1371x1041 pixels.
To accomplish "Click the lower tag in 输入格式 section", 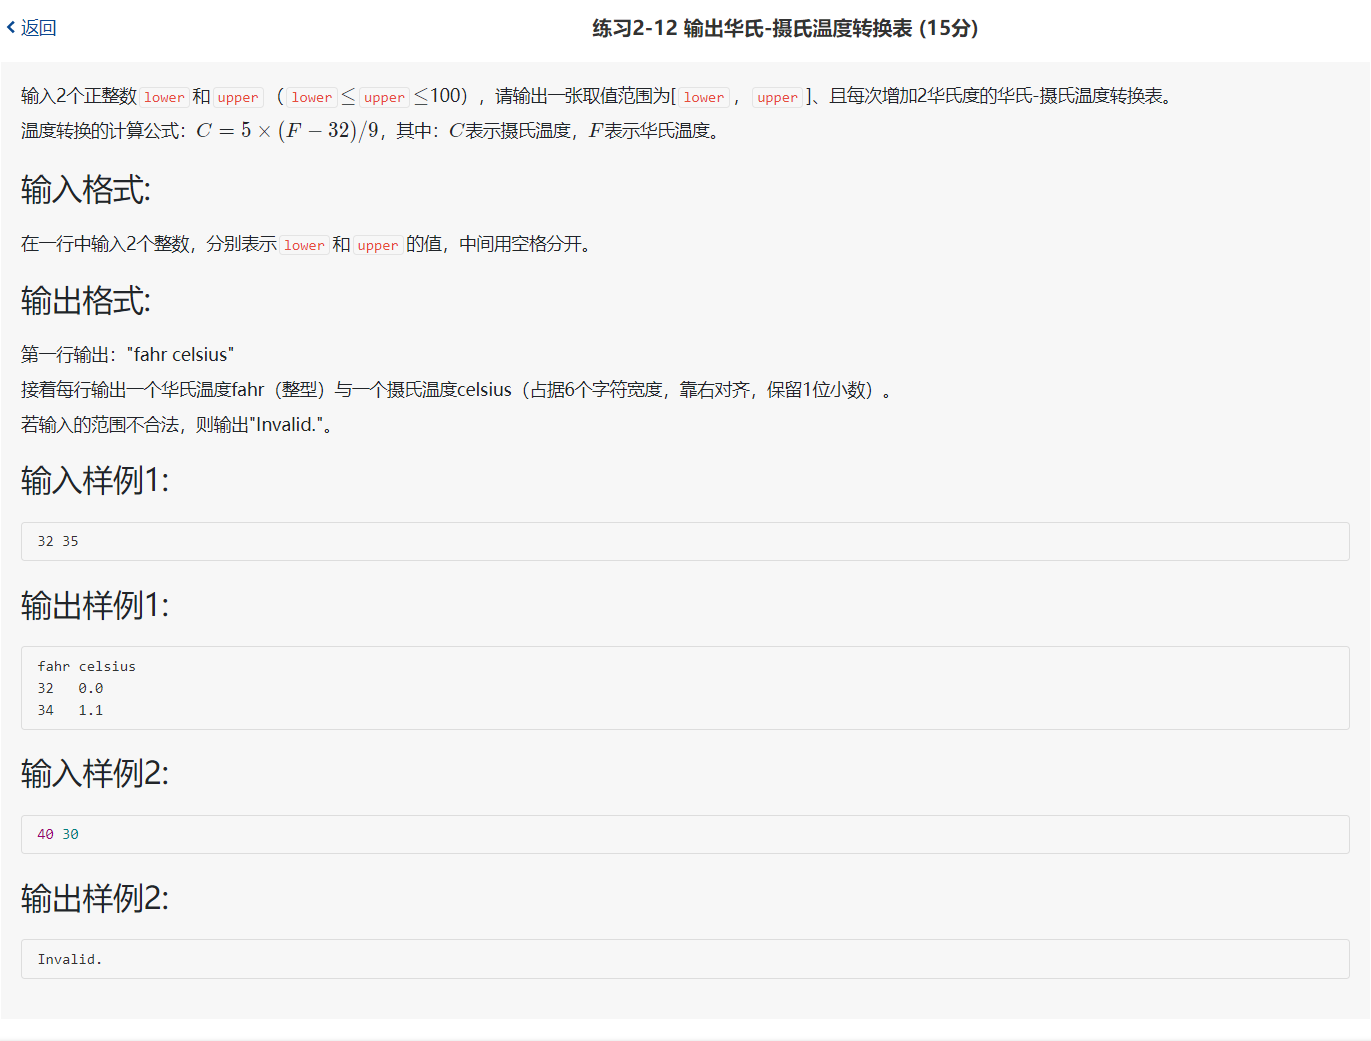I will coord(303,244).
